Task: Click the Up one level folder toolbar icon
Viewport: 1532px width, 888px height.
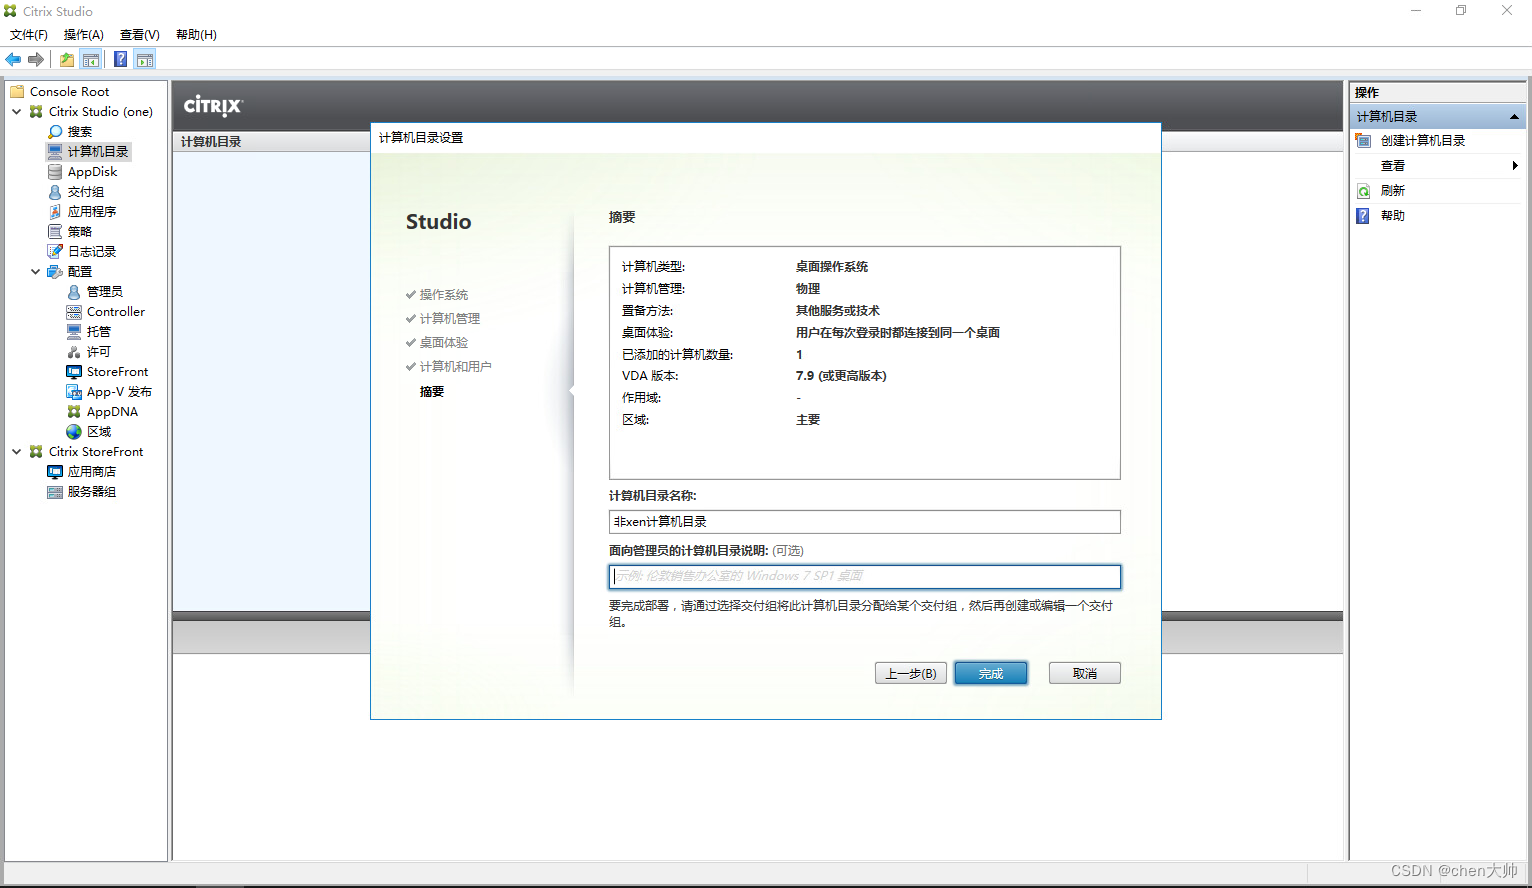Action: 66,60
